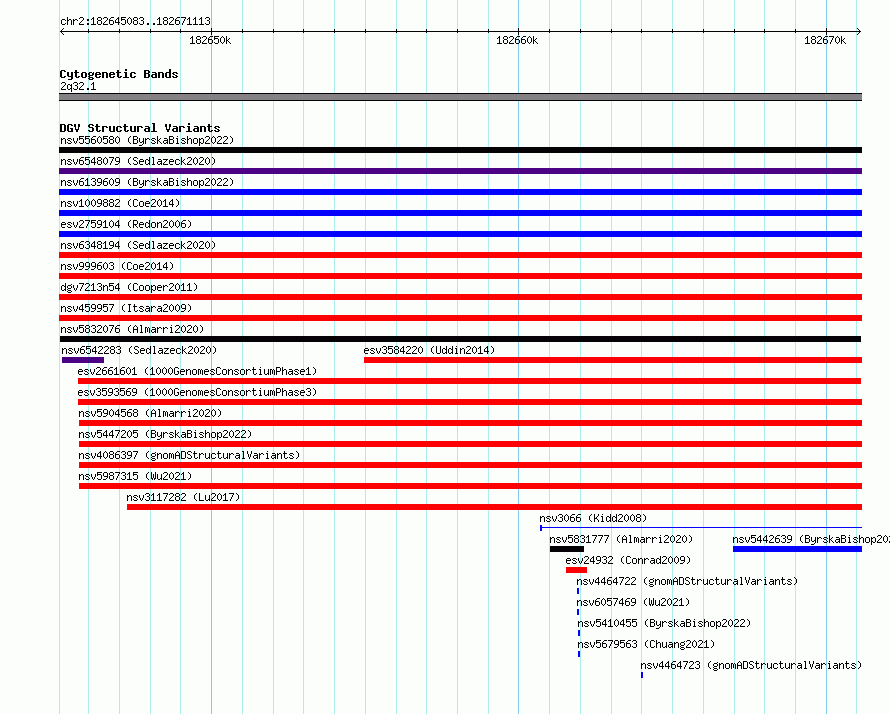Click the nsv4086397 (gnomADStructuralVariants) label
This screenshot has width=890, height=714.
click(x=189, y=455)
